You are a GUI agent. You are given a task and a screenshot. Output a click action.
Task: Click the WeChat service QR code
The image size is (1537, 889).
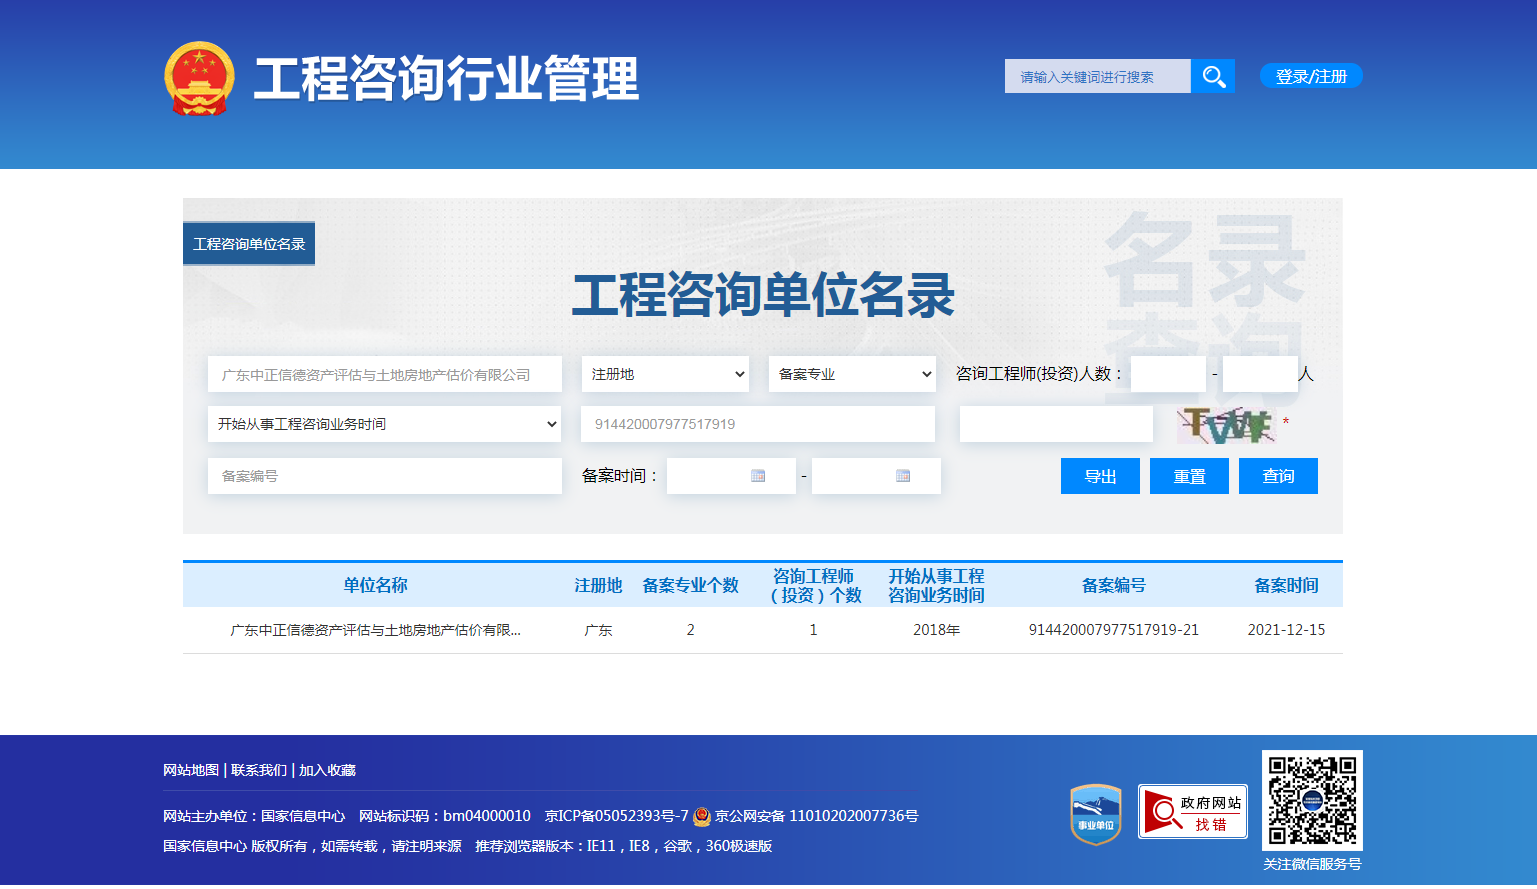1312,801
